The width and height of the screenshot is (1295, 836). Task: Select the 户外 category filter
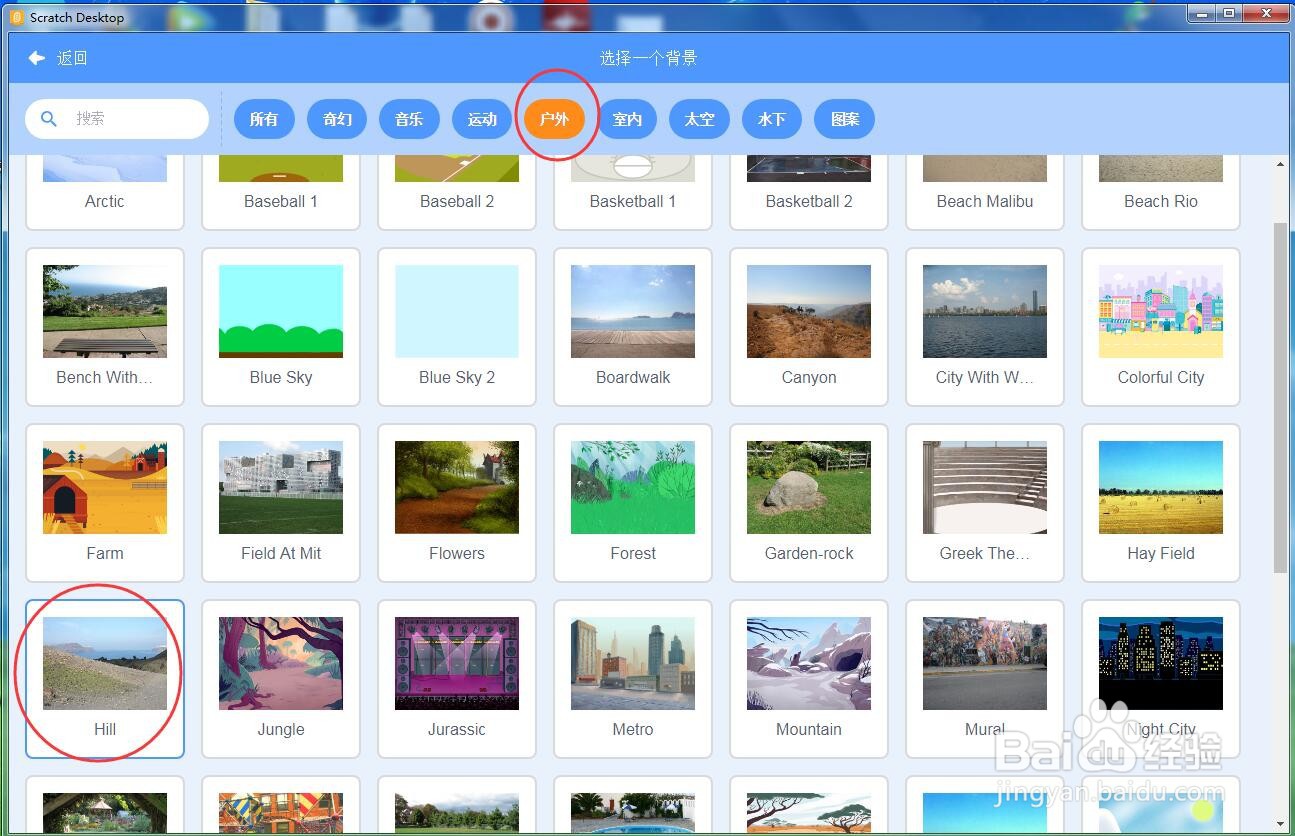[x=554, y=119]
